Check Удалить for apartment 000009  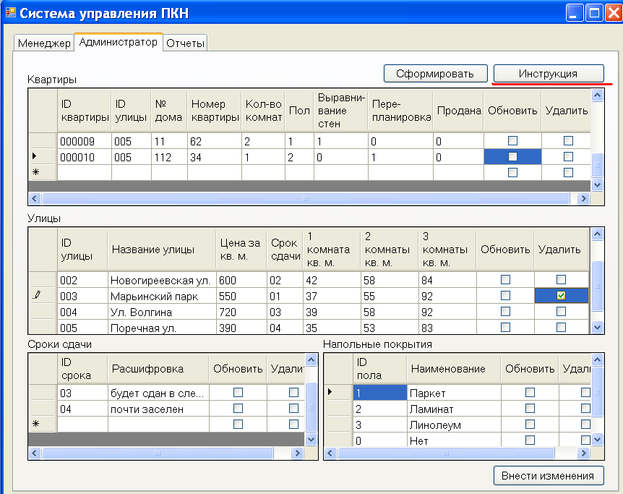pos(568,142)
